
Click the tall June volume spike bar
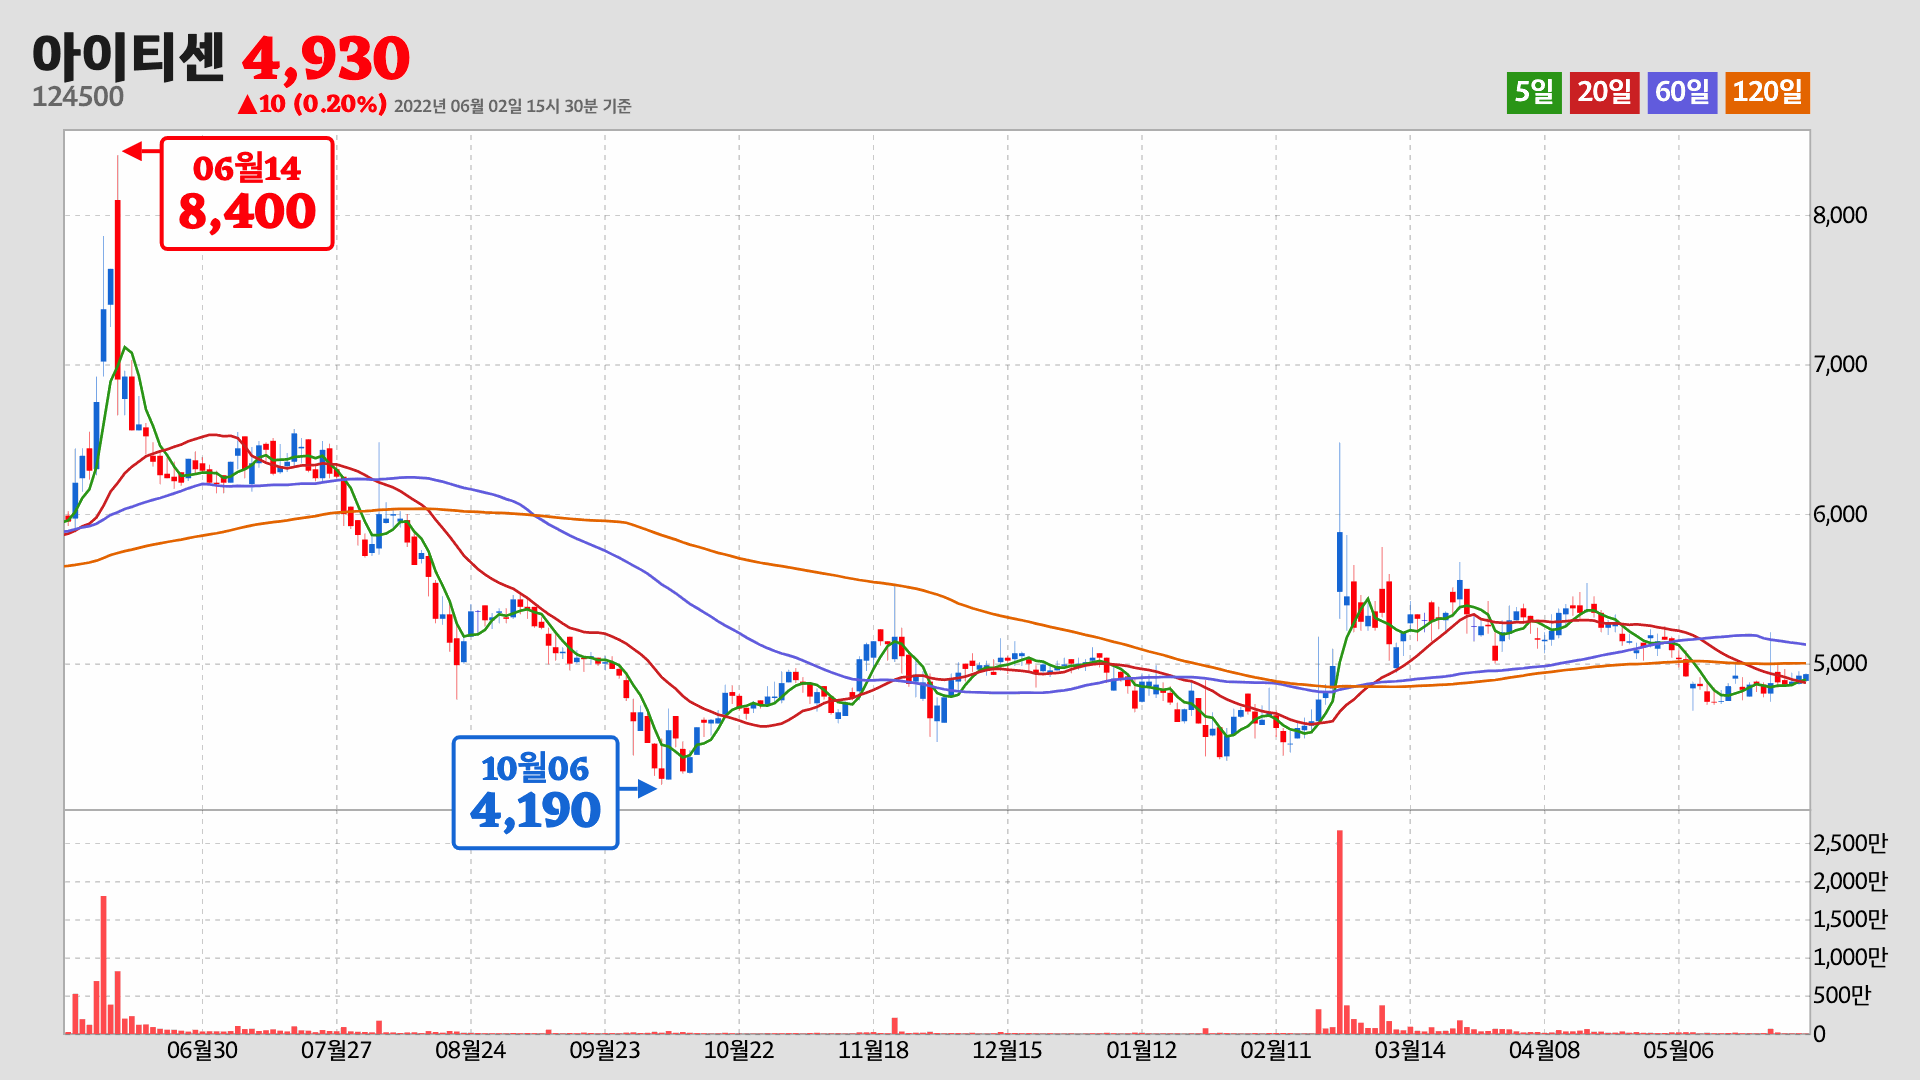click(x=103, y=965)
